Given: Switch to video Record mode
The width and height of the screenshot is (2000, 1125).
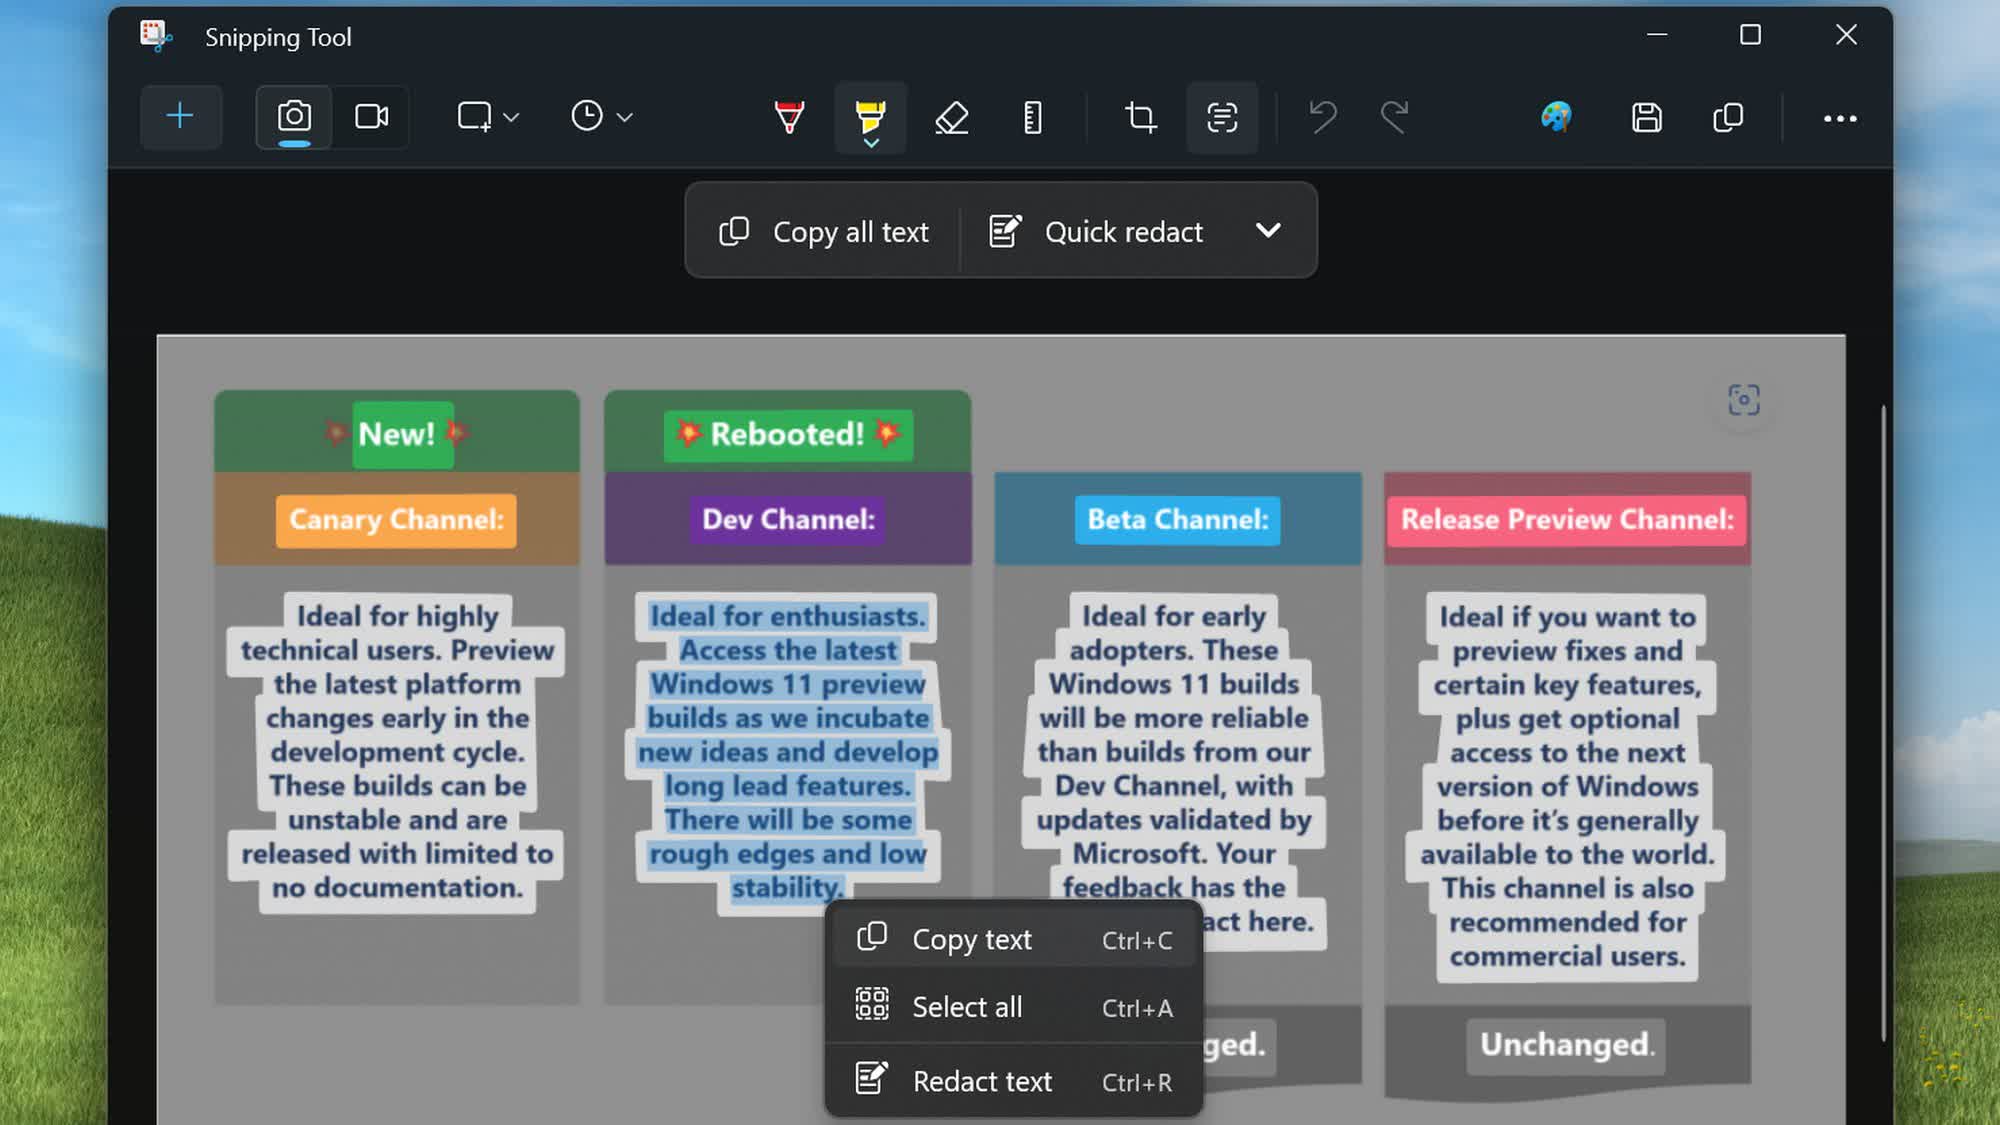Looking at the screenshot, I should [x=371, y=117].
